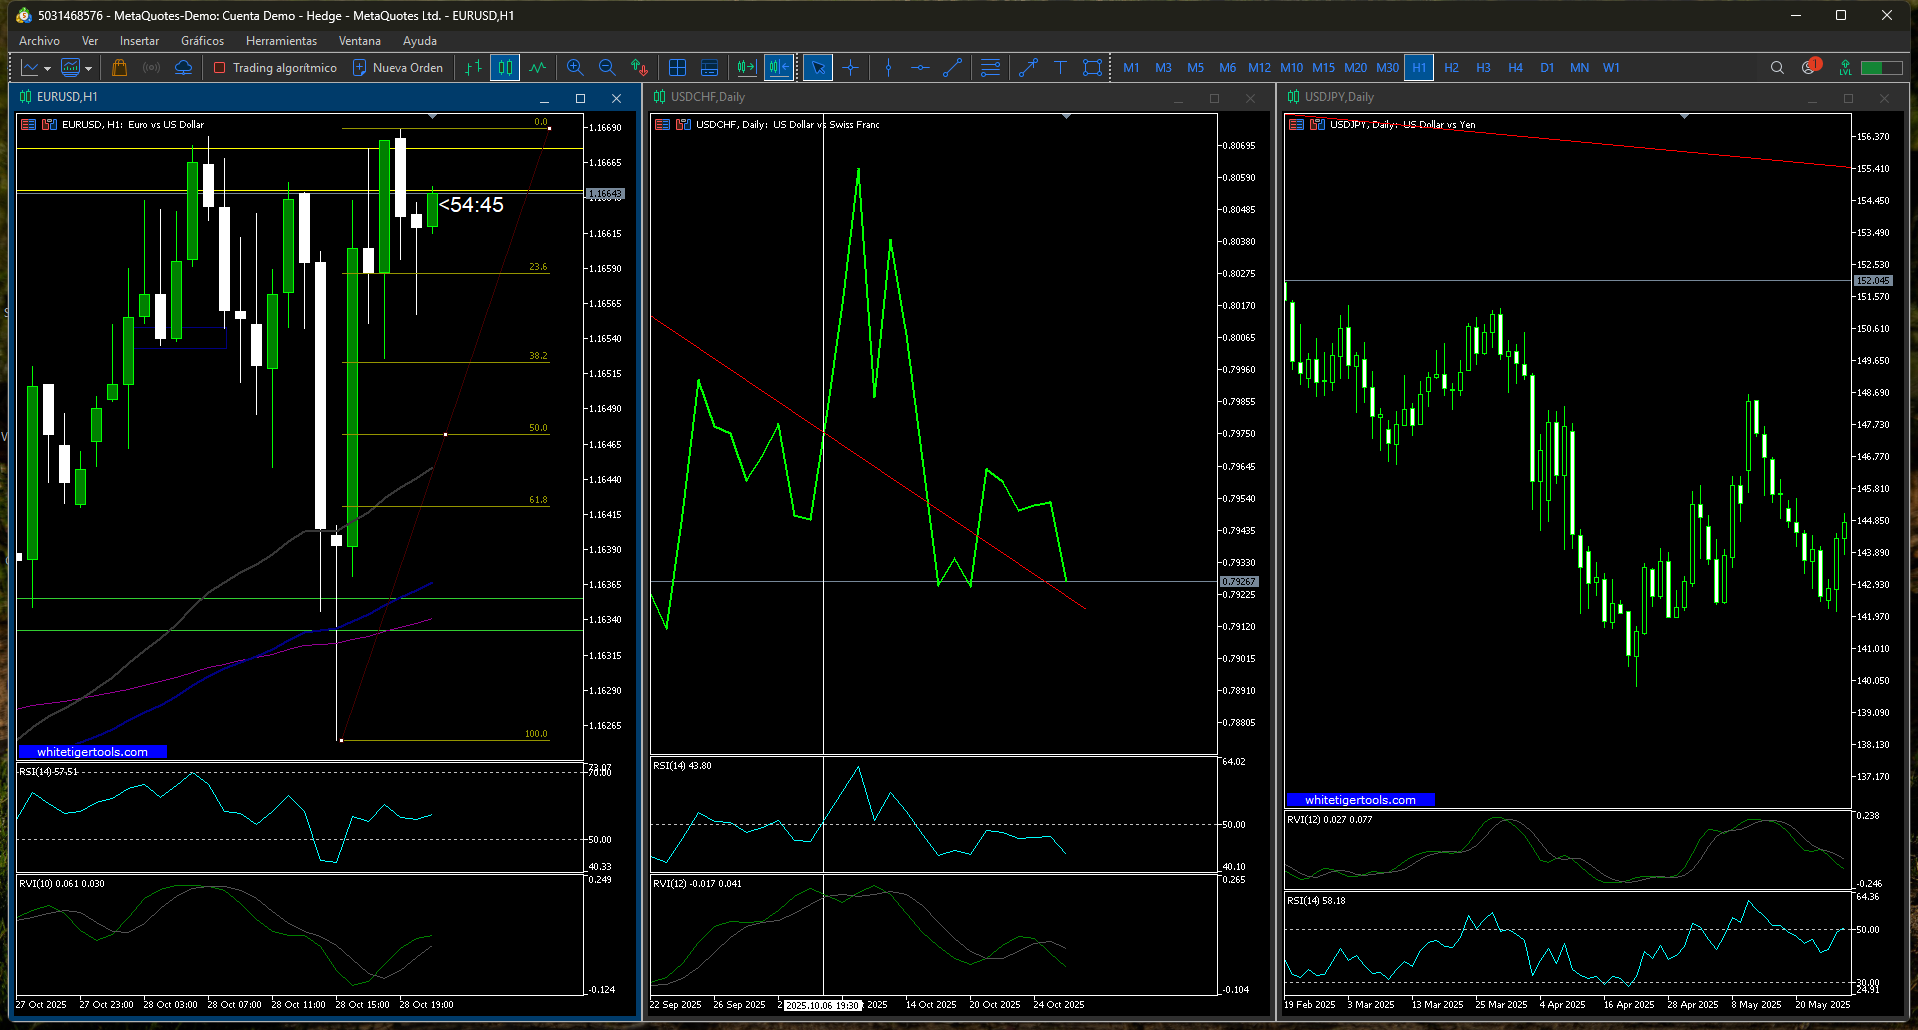Visit the whitetigertools.com link on EURUSD chart
Image resolution: width=1918 pixels, height=1030 pixels.
point(93,751)
